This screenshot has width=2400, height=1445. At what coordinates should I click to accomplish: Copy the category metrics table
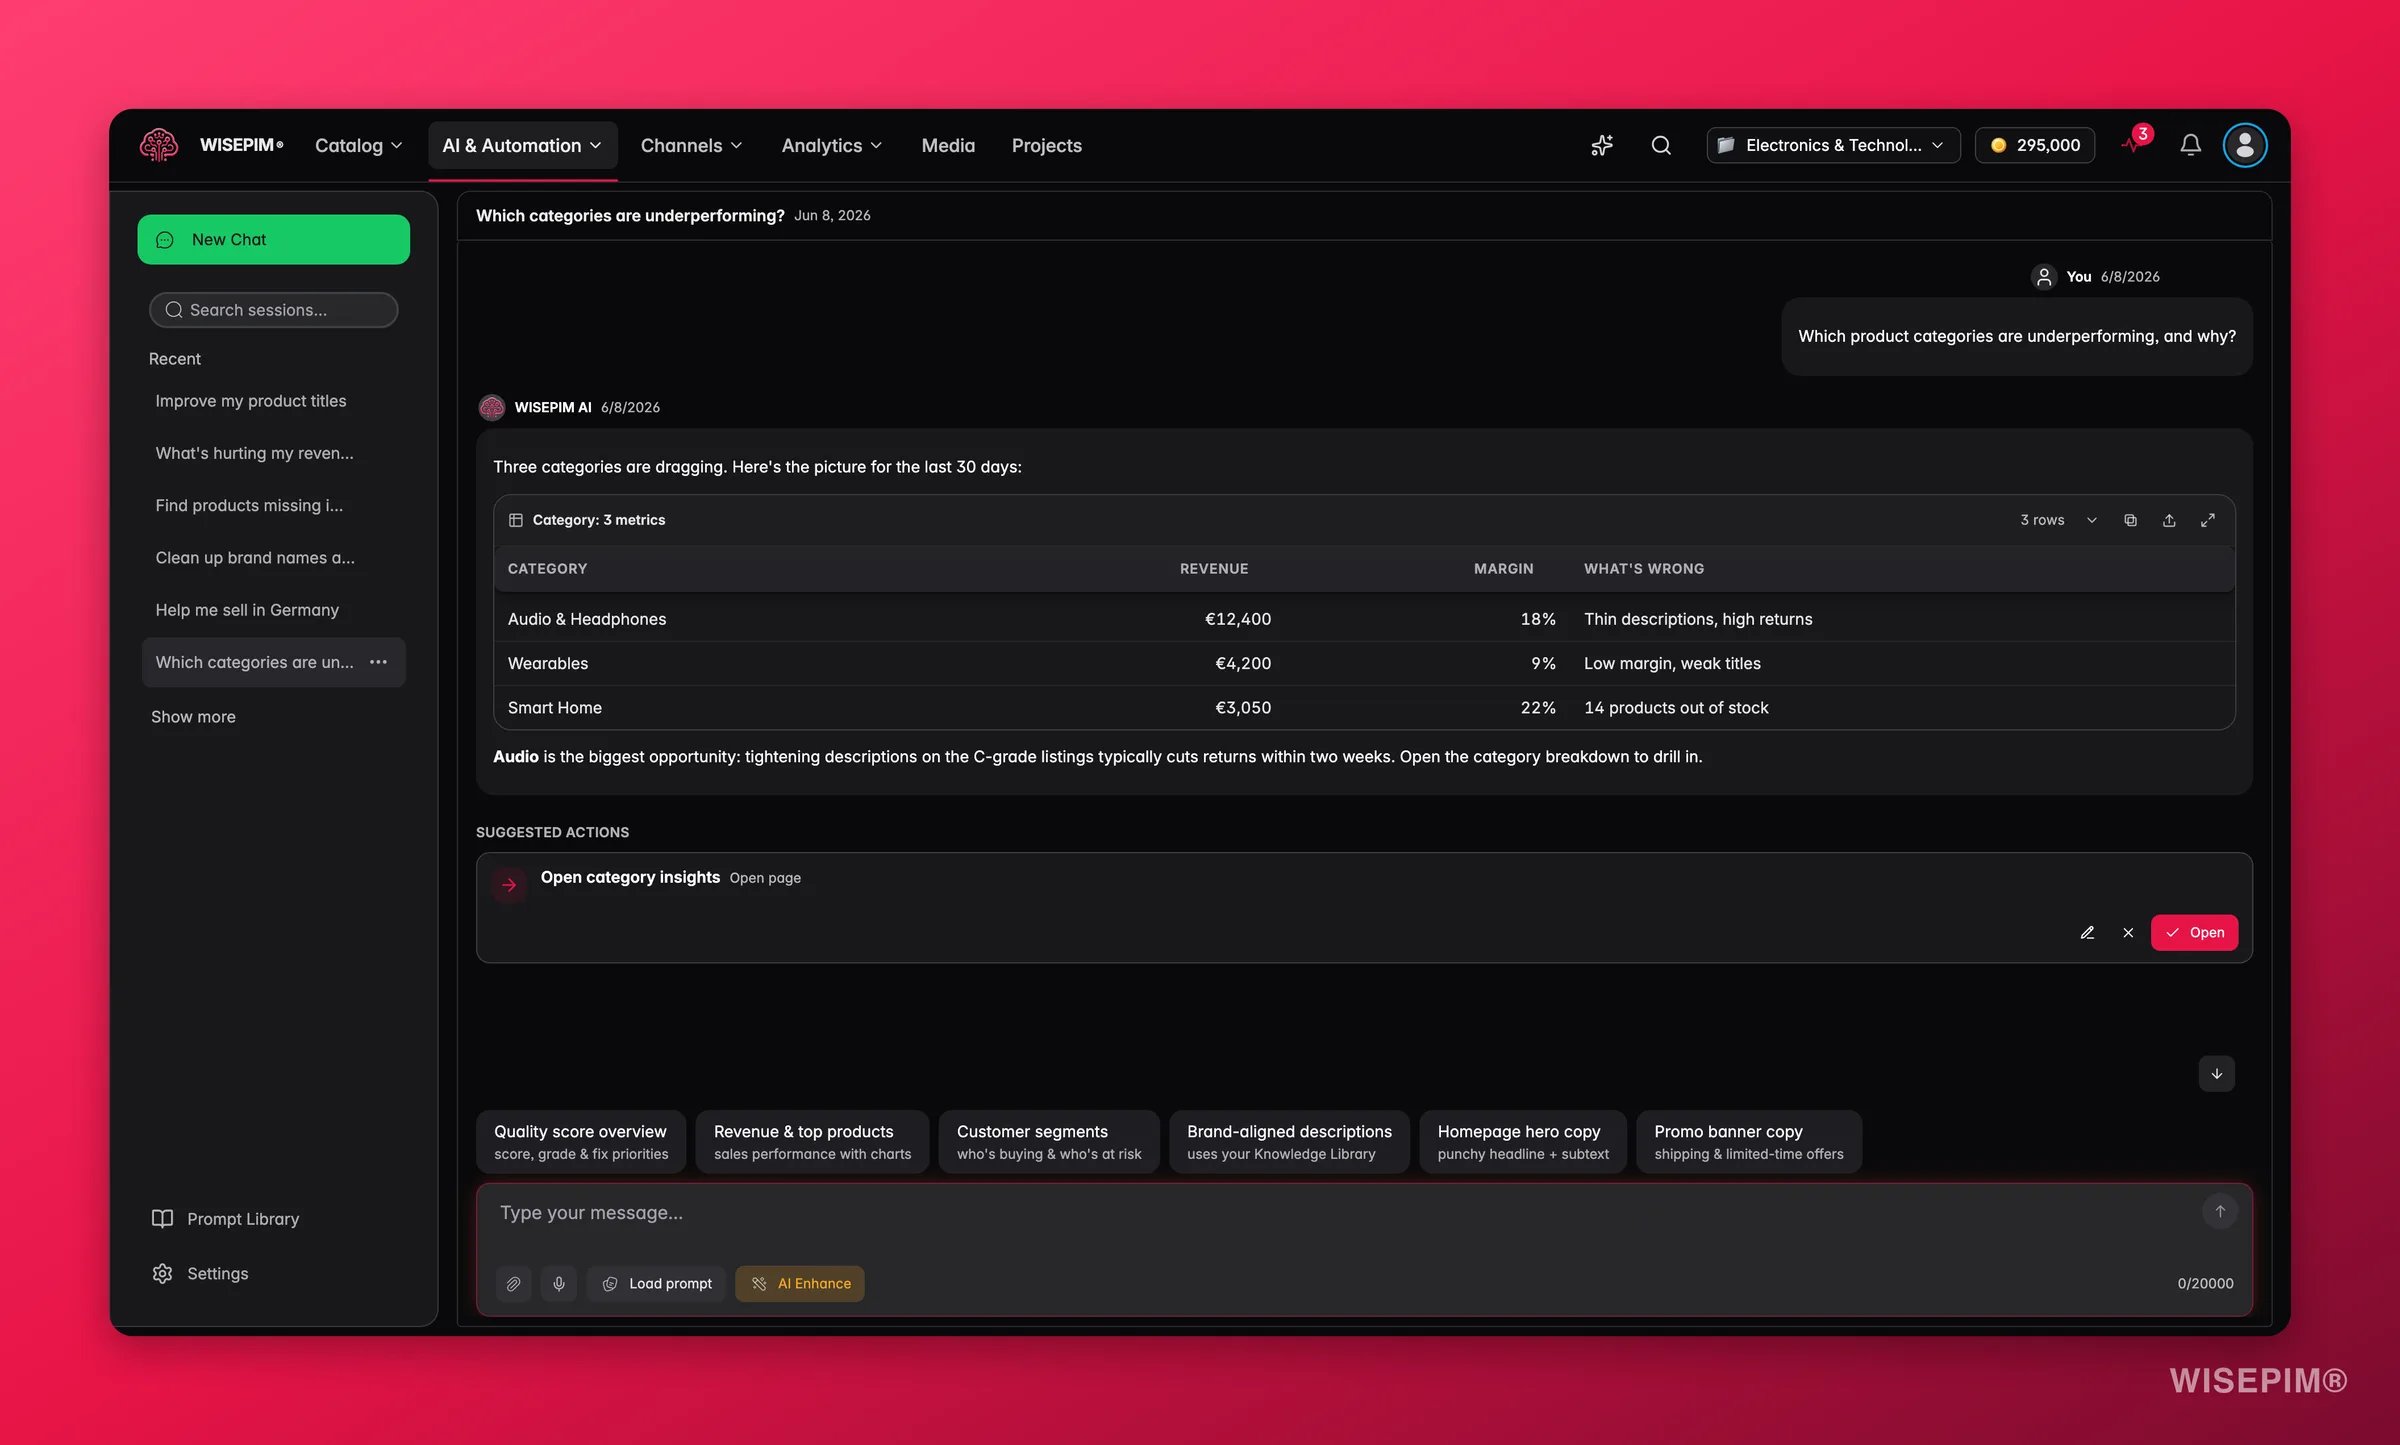pyautogui.click(x=2131, y=520)
